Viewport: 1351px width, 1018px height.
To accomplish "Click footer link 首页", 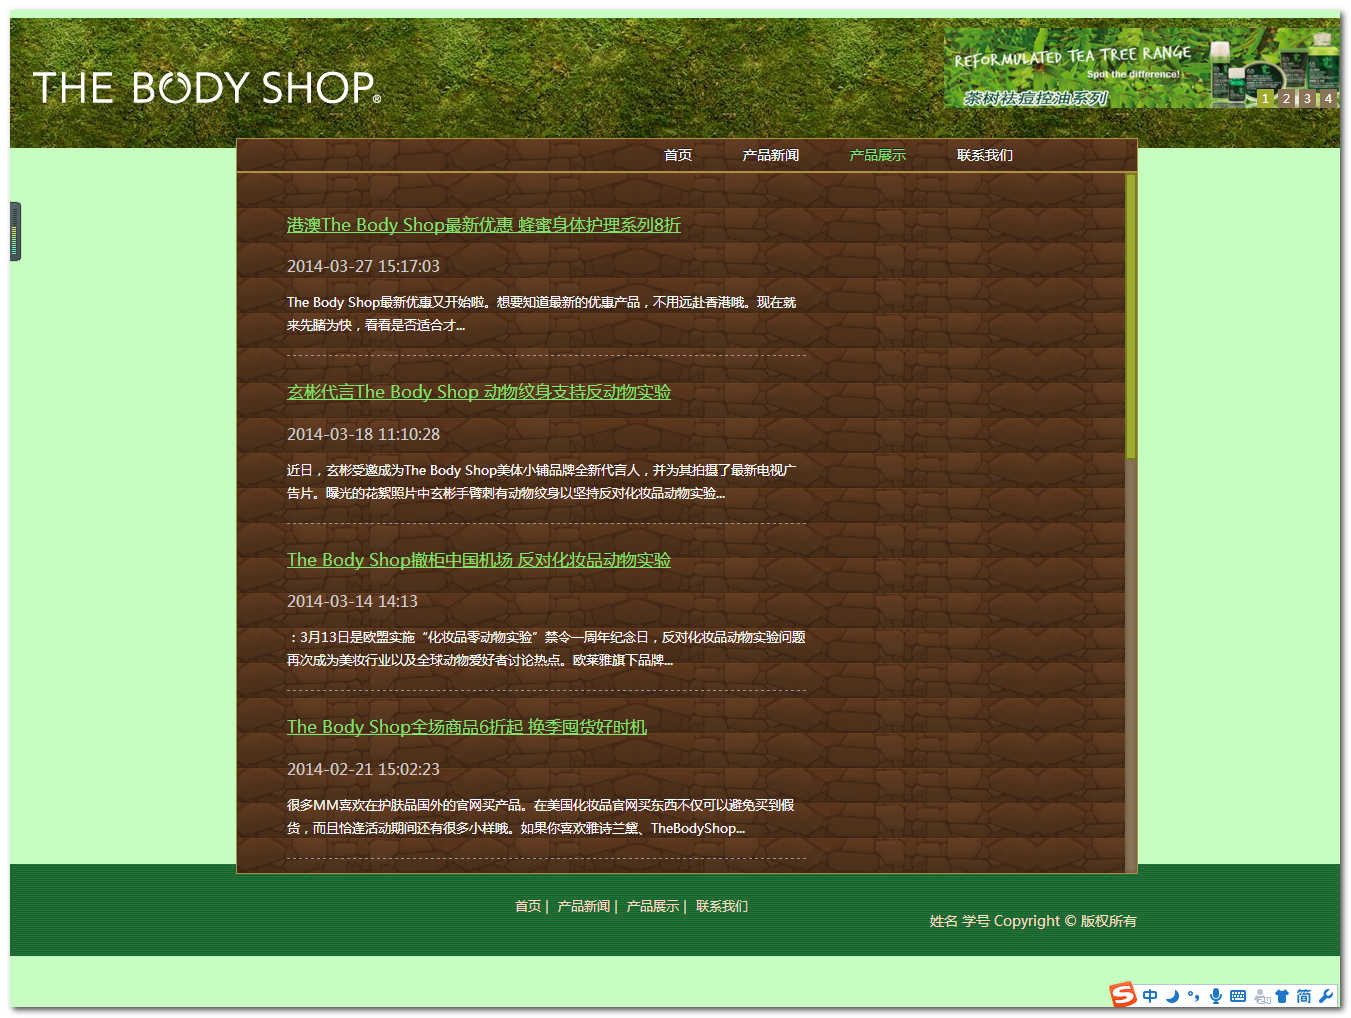I will click(x=528, y=906).
